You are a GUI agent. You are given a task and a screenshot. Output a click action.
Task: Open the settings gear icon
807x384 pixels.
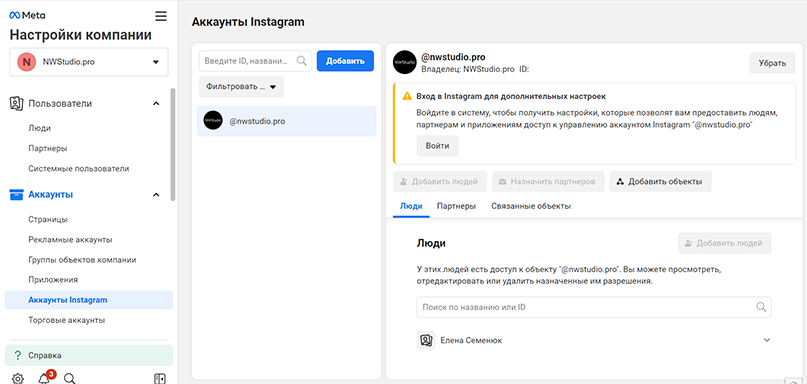click(17, 379)
